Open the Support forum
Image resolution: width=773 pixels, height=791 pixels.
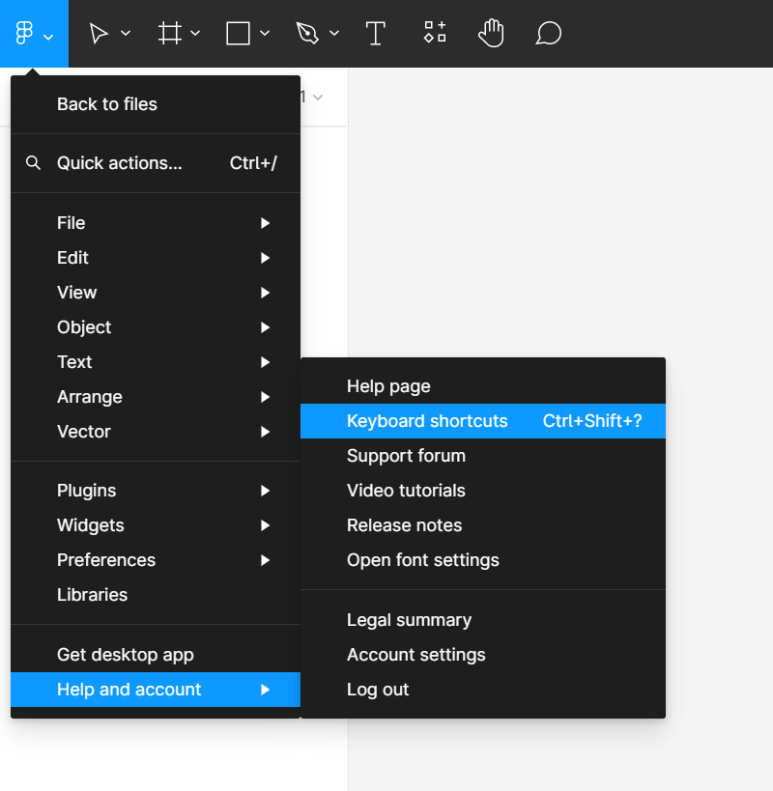point(483,456)
